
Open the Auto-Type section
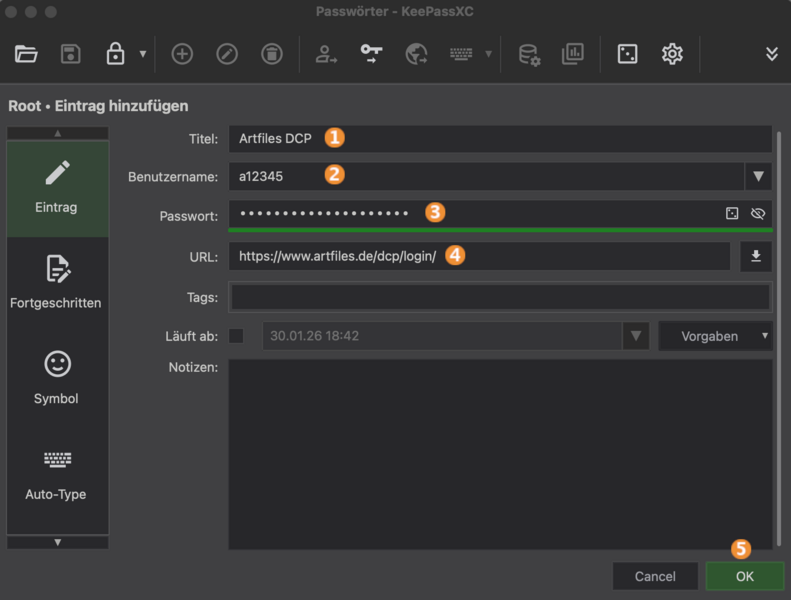(x=57, y=474)
